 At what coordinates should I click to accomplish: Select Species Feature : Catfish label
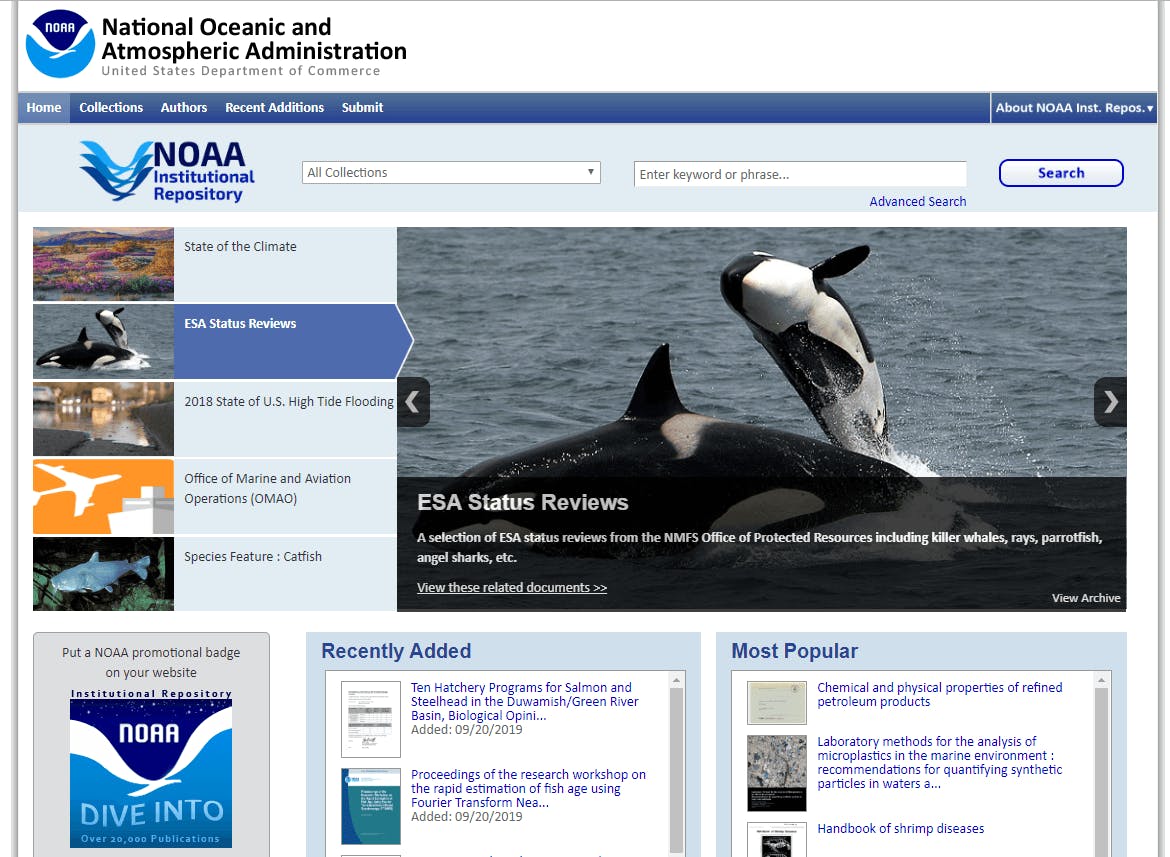253,556
